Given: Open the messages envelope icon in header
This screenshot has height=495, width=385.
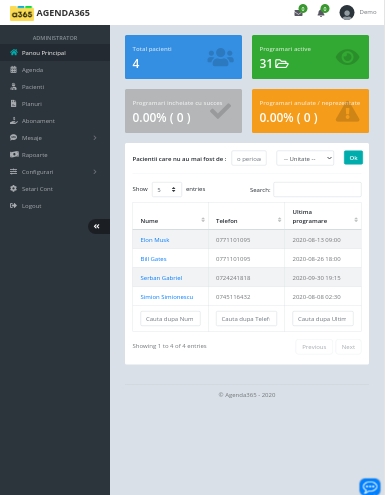Looking at the screenshot, I should 298,13.
